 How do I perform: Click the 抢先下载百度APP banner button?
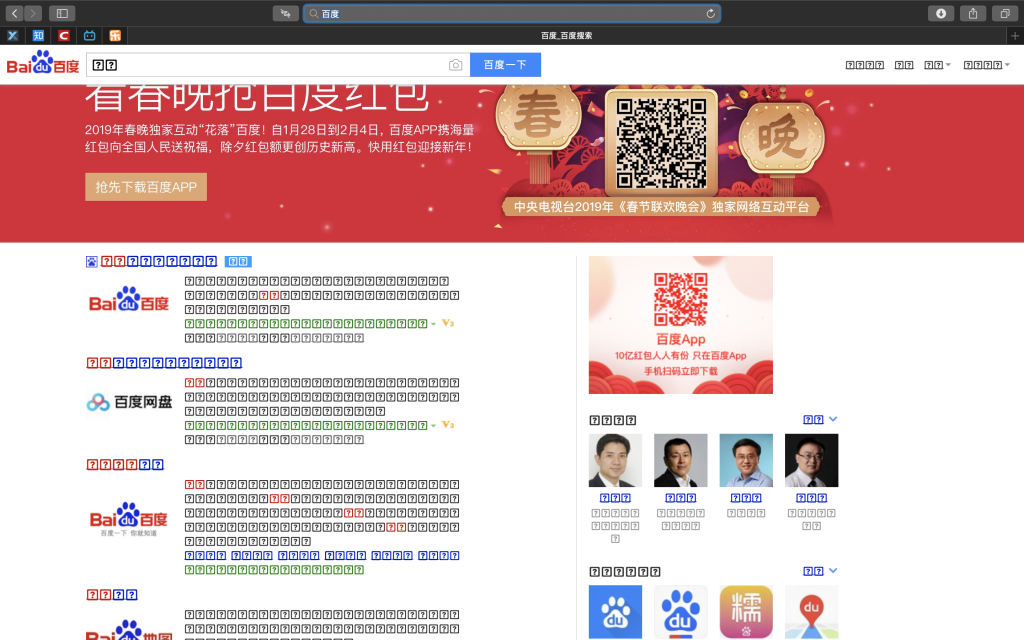pyautogui.click(x=146, y=187)
